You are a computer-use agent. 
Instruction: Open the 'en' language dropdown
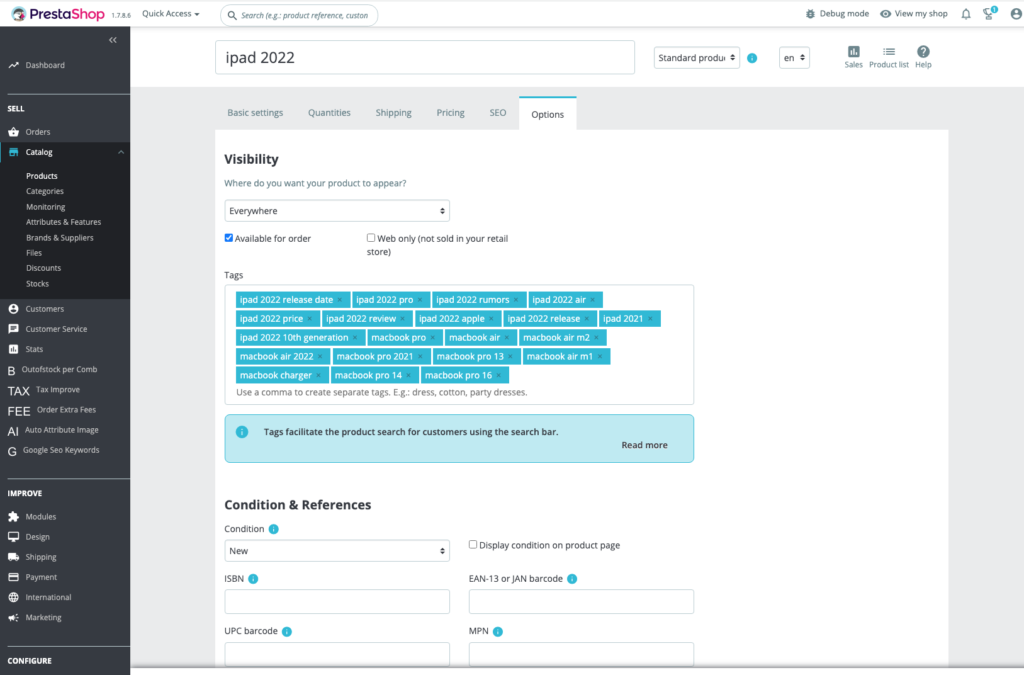[794, 57]
